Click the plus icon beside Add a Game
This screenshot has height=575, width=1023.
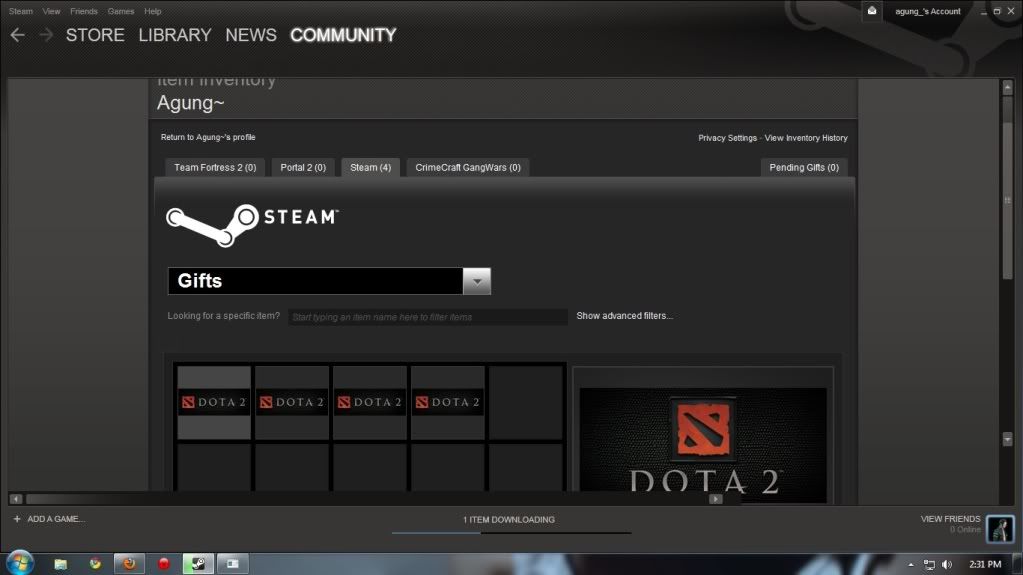pyautogui.click(x=17, y=519)
